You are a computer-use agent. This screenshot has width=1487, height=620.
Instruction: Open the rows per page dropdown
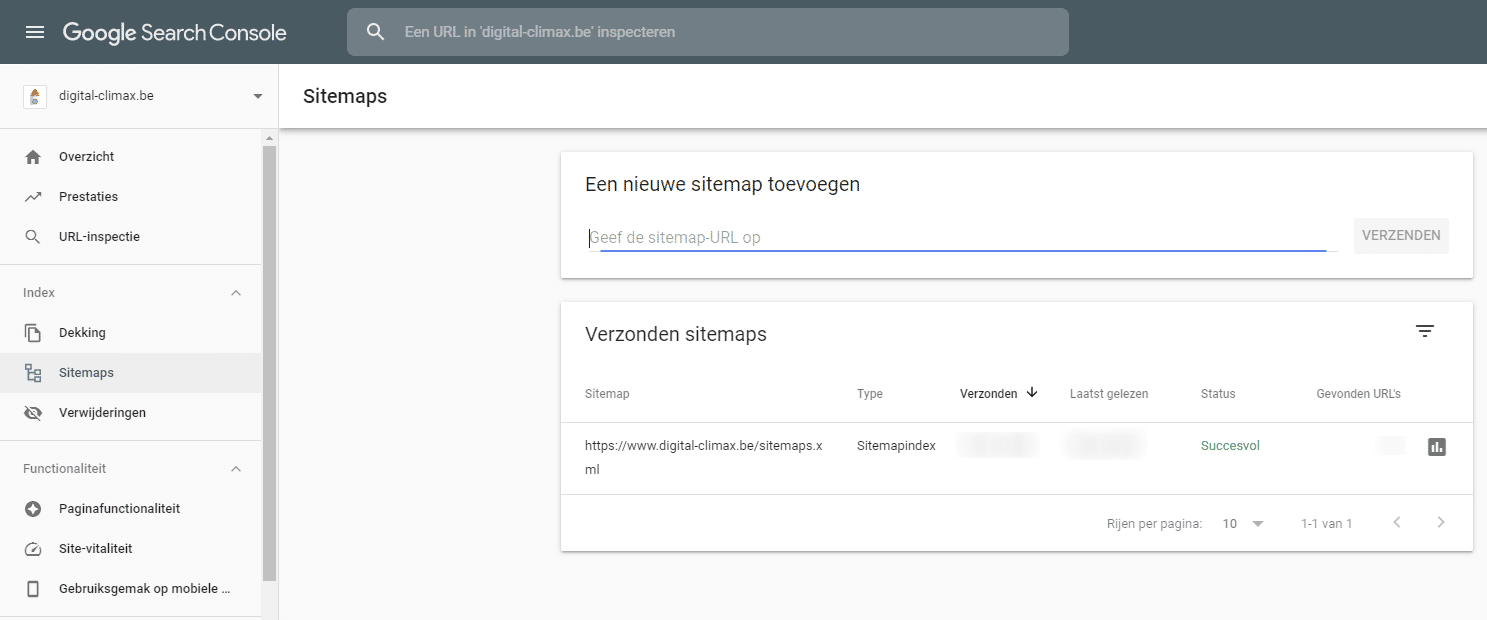coord(1243,523)
